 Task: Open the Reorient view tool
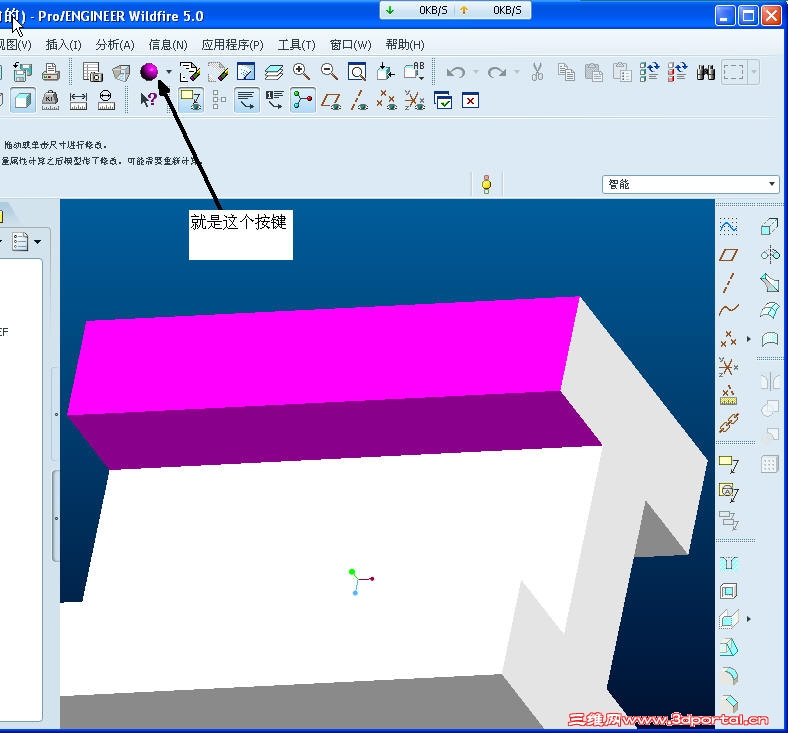(x=385, y=72)
